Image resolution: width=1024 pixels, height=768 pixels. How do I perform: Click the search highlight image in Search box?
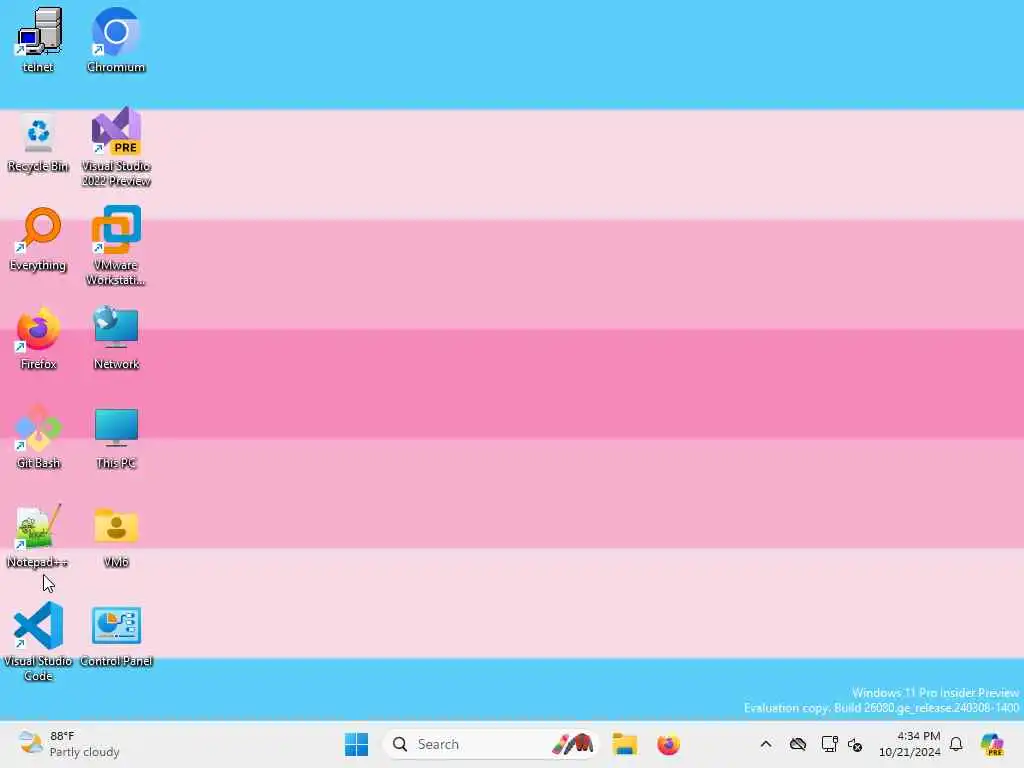[573, 744]
